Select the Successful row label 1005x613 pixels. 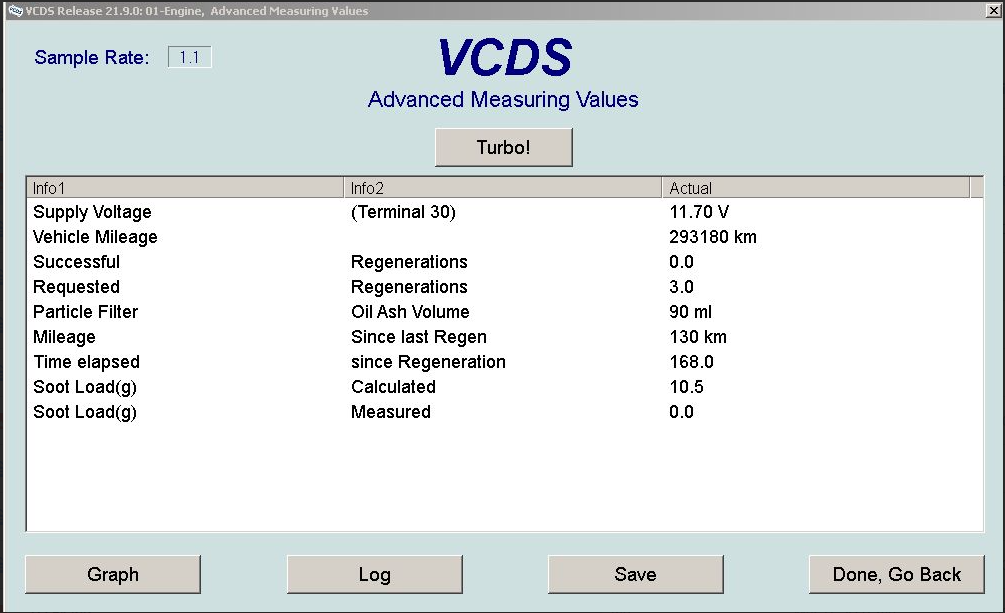click(x=76, y=262)
